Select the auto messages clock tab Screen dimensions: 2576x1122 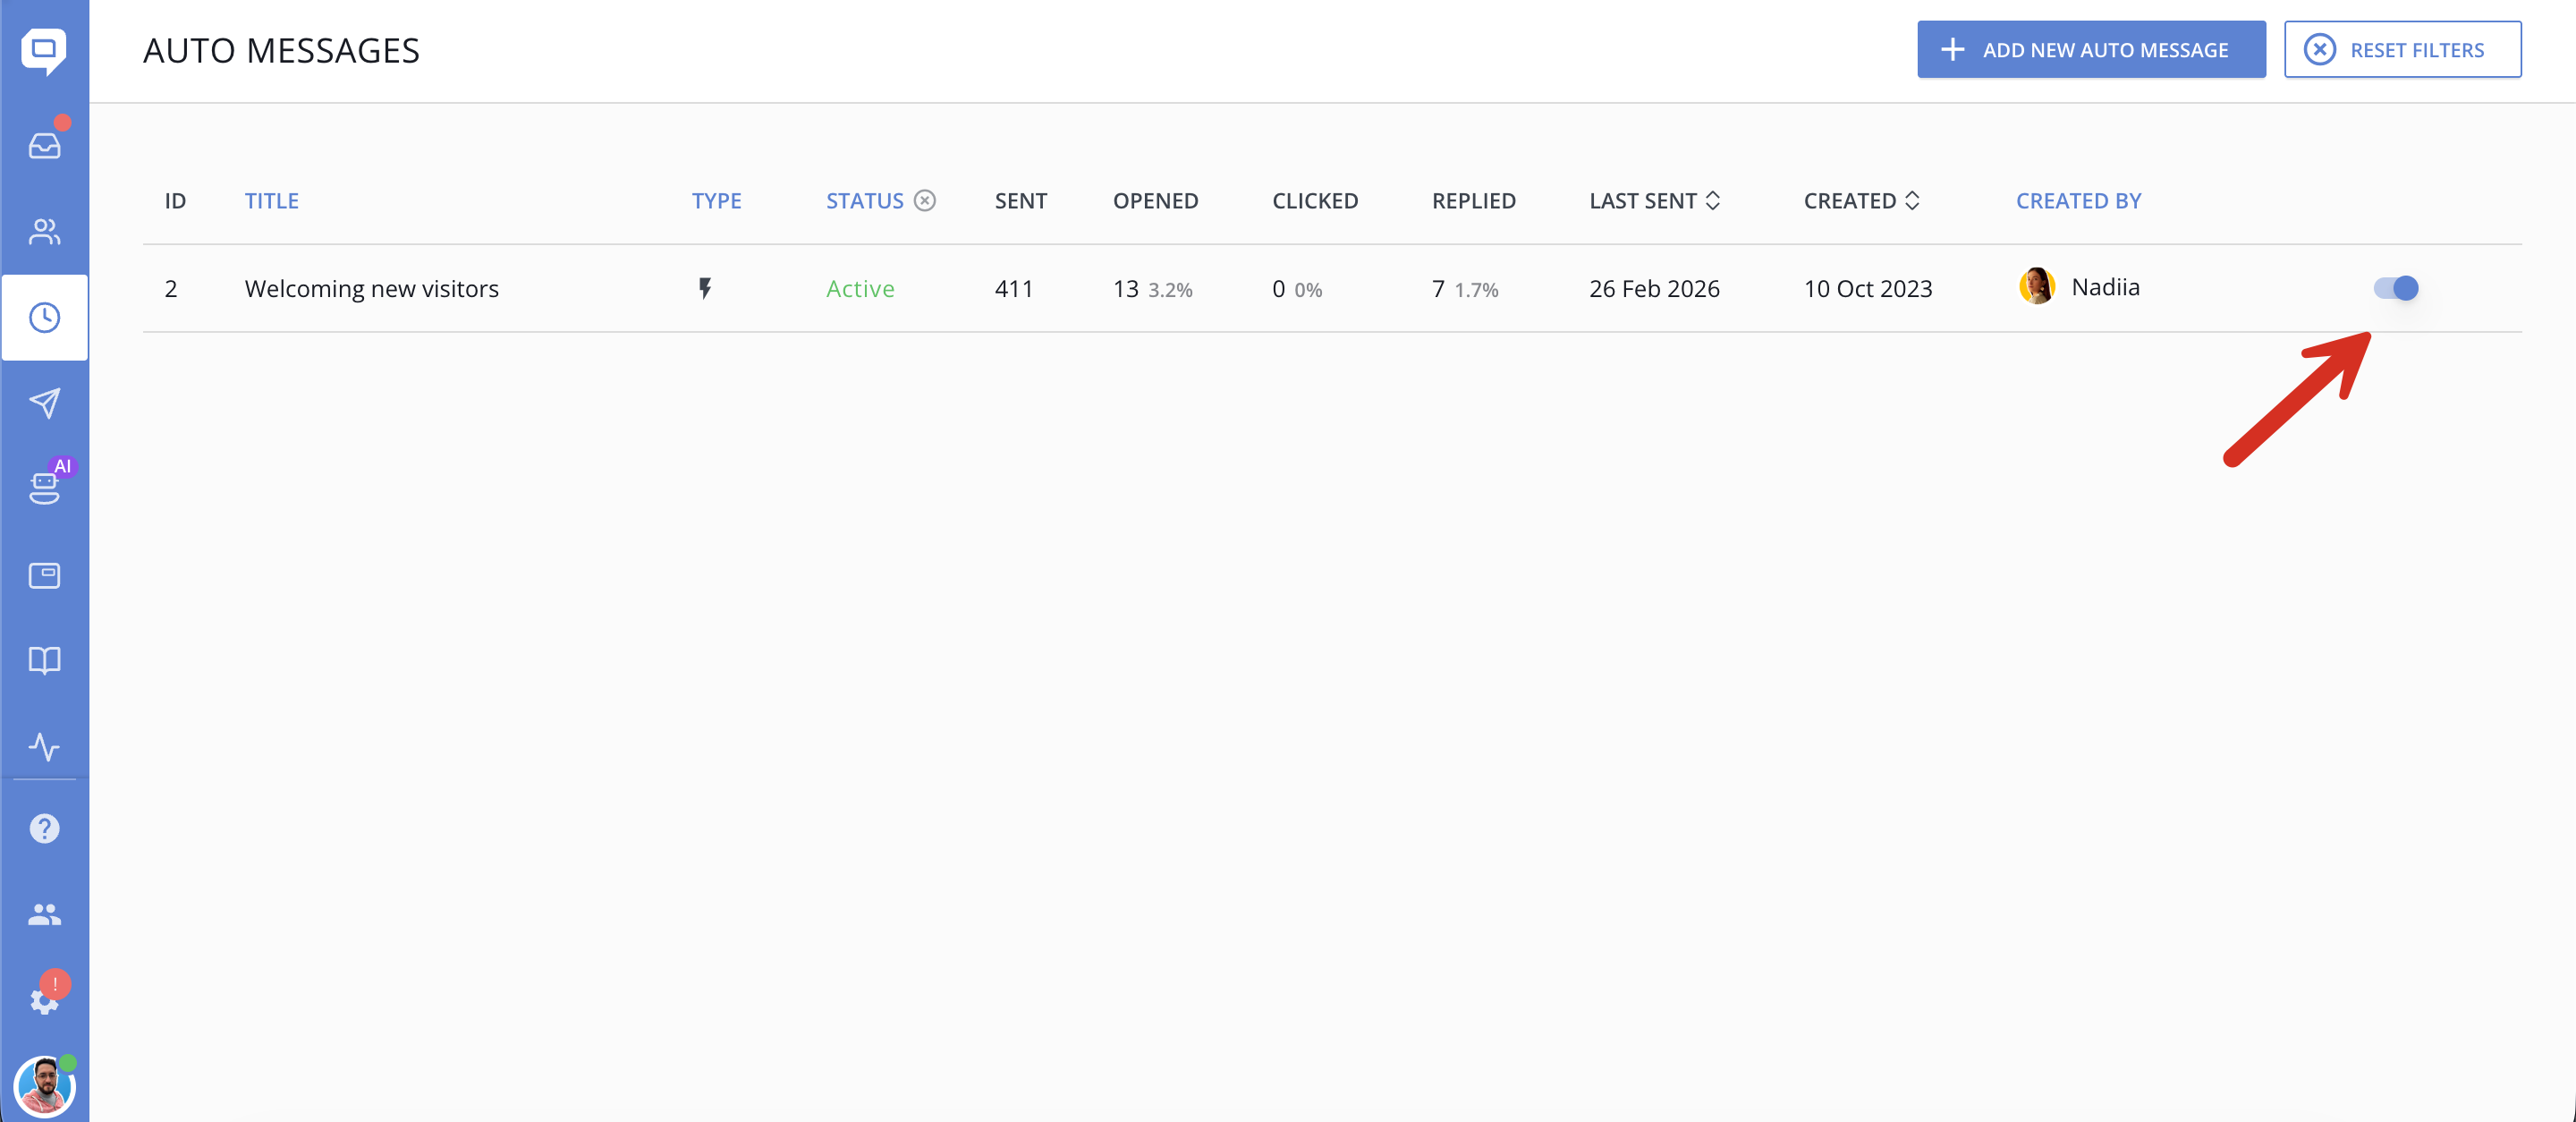coord(44,318)
